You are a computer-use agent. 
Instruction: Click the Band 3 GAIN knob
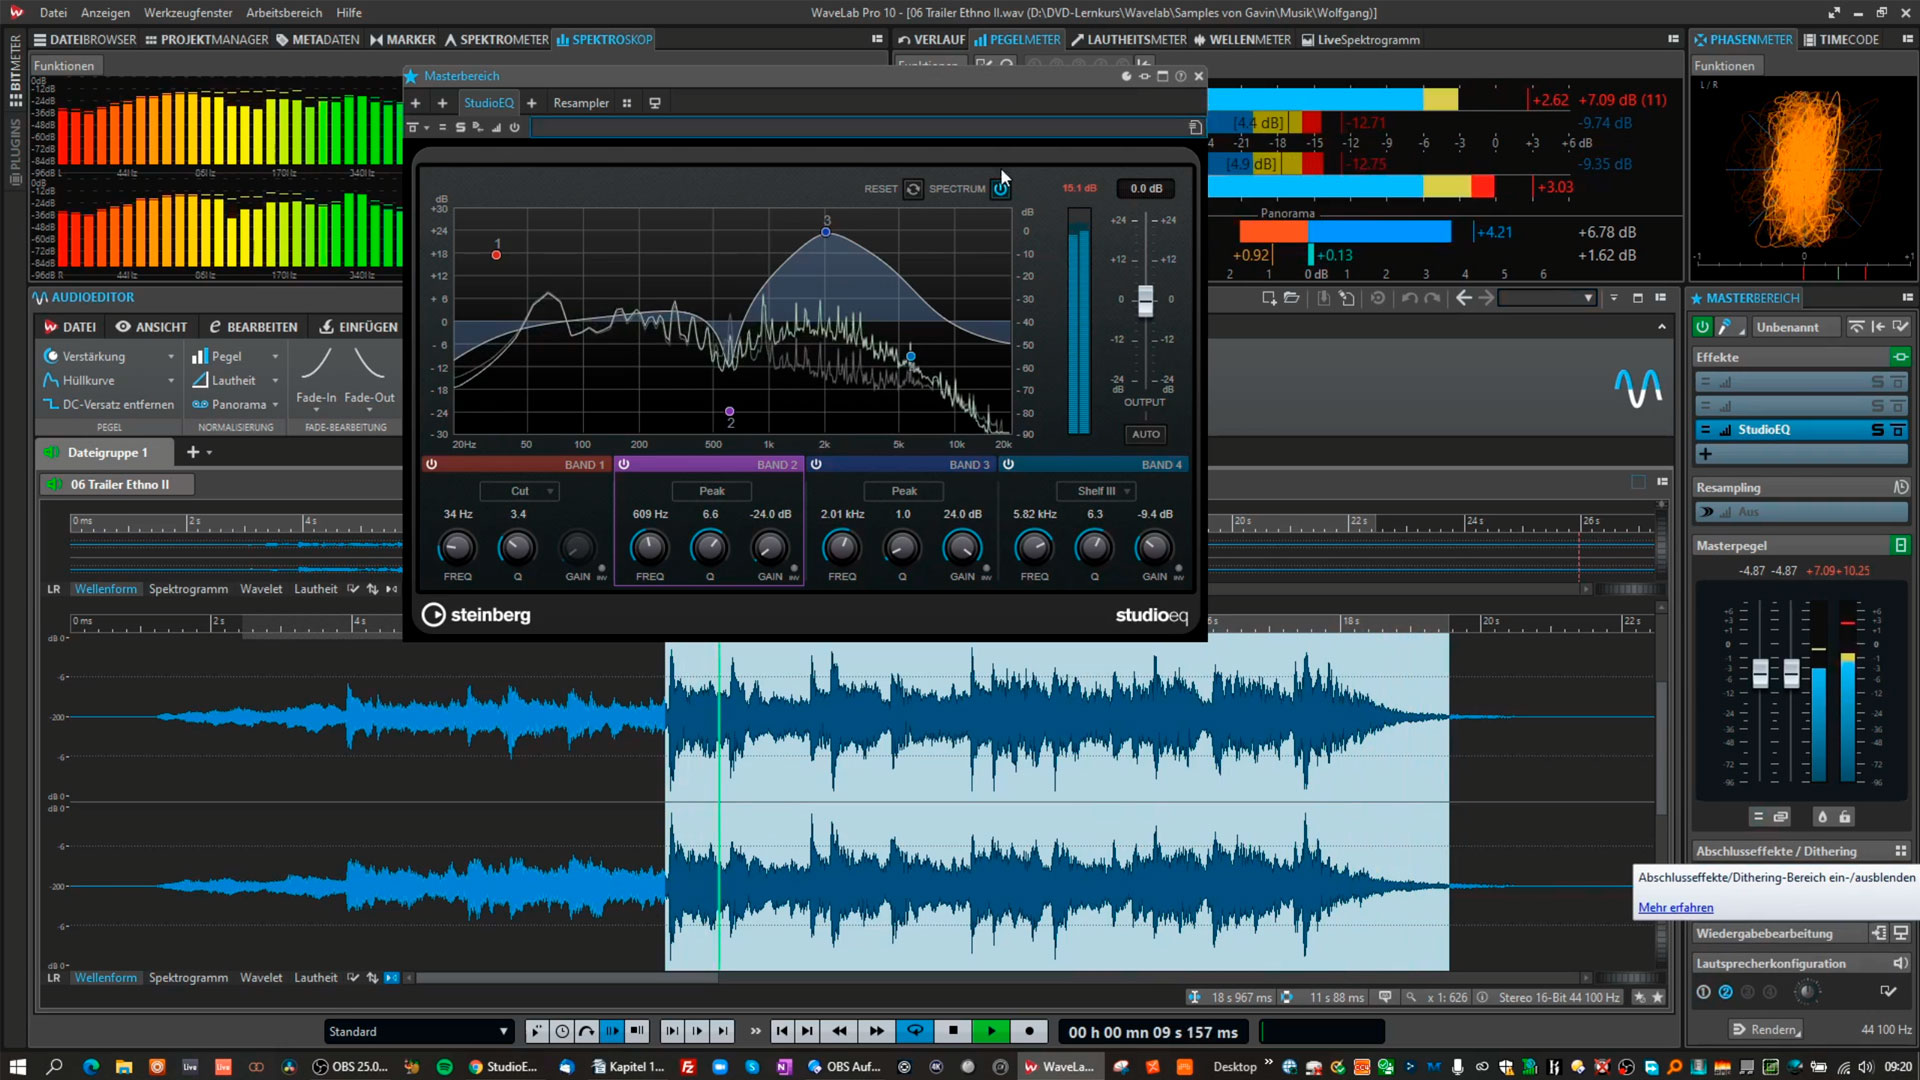coord(962,547)
